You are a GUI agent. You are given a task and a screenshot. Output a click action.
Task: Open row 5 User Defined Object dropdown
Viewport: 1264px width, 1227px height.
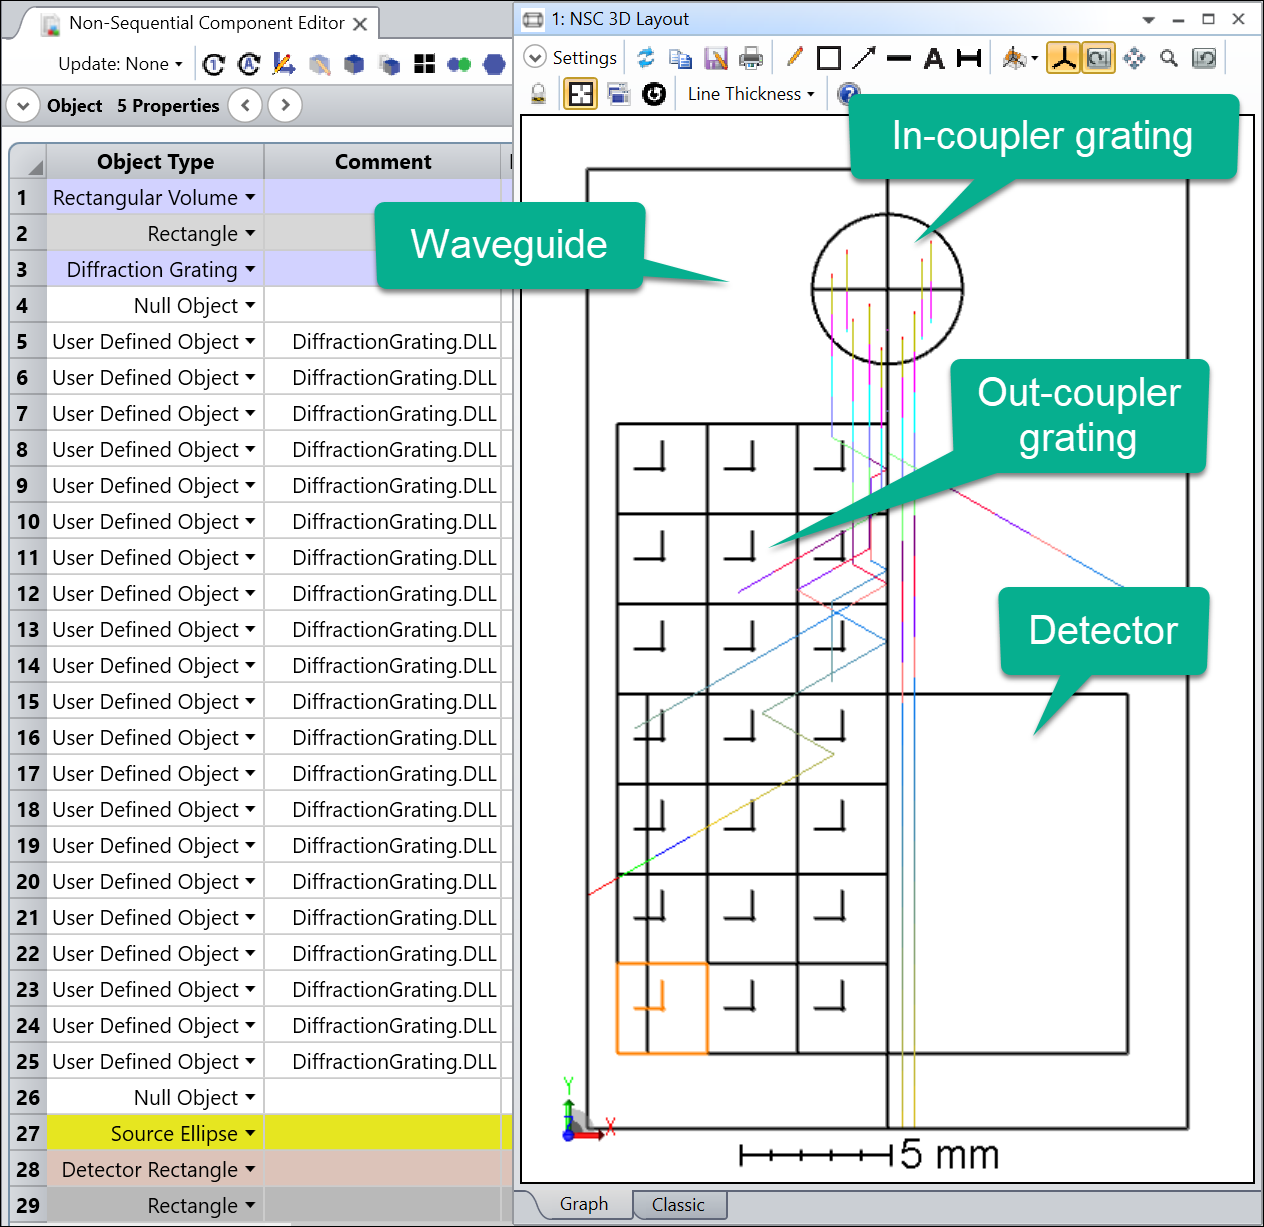coord(250,341)
